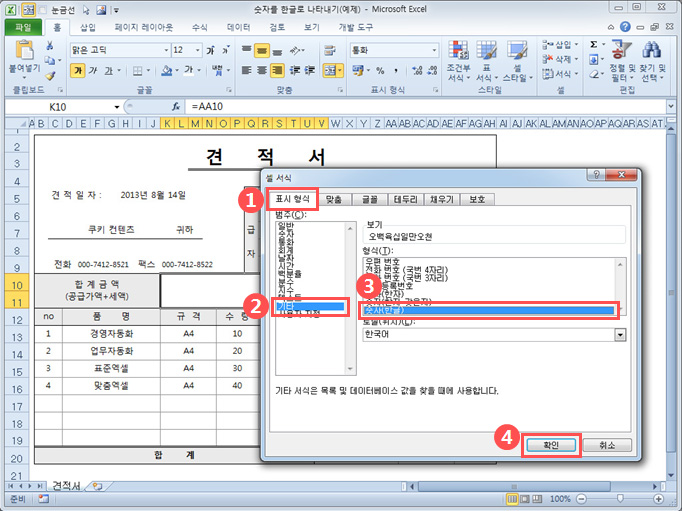
Task: Toggle right text alignment
Action: pyautogui.click(x=277, y=70)
